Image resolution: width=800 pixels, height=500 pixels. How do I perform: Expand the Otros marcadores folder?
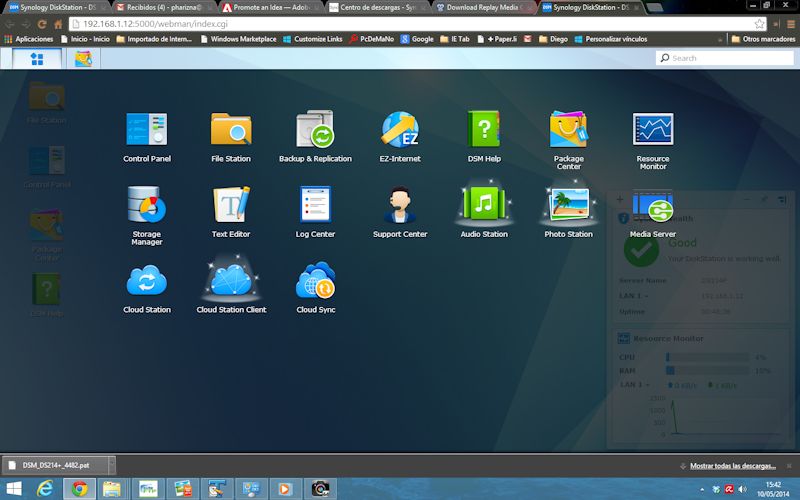[763, 39]
